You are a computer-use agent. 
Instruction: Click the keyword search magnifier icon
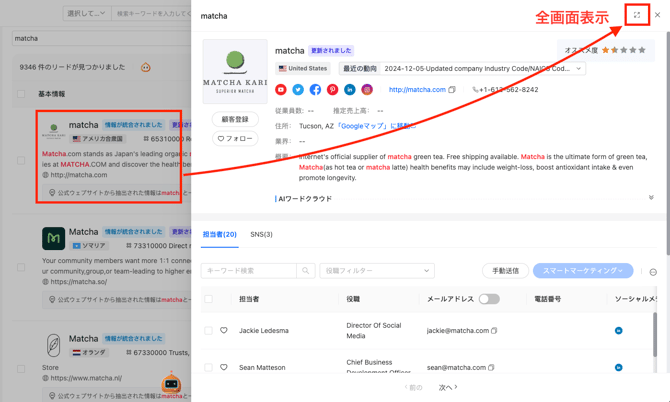click(306, 270)
